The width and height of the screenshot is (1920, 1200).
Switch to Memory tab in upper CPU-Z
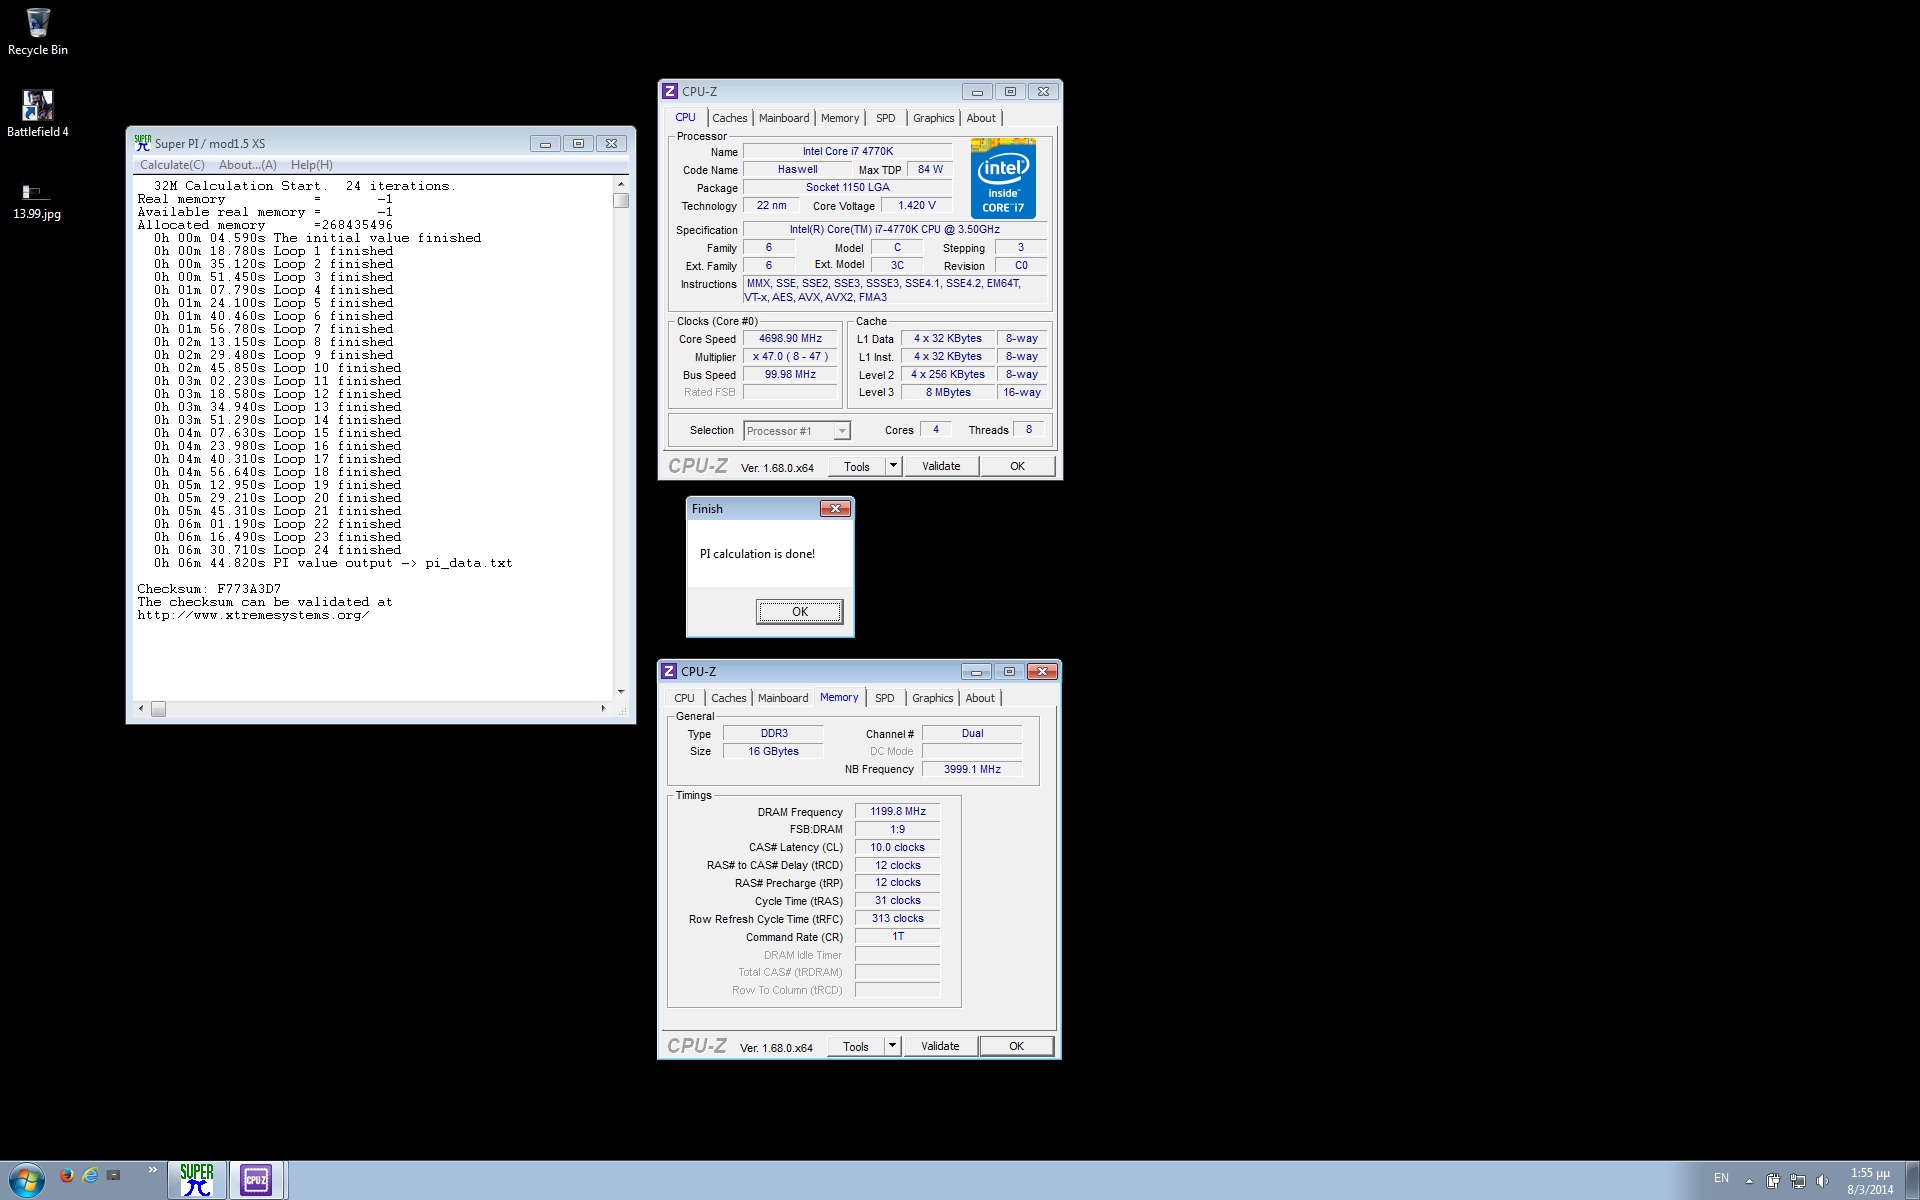click(840, 118)
